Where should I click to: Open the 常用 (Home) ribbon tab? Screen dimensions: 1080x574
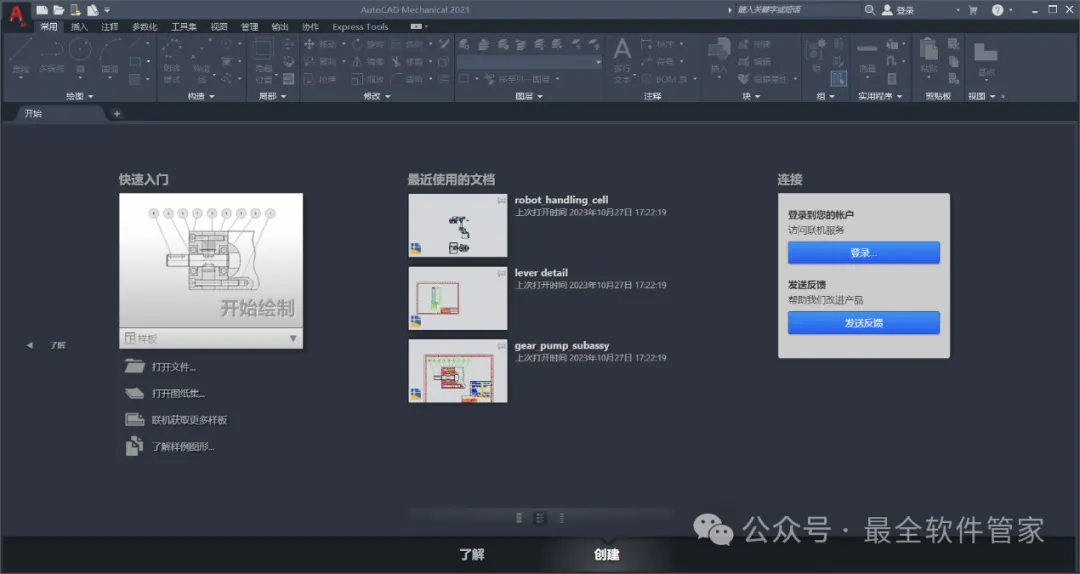tap(49, 27)
